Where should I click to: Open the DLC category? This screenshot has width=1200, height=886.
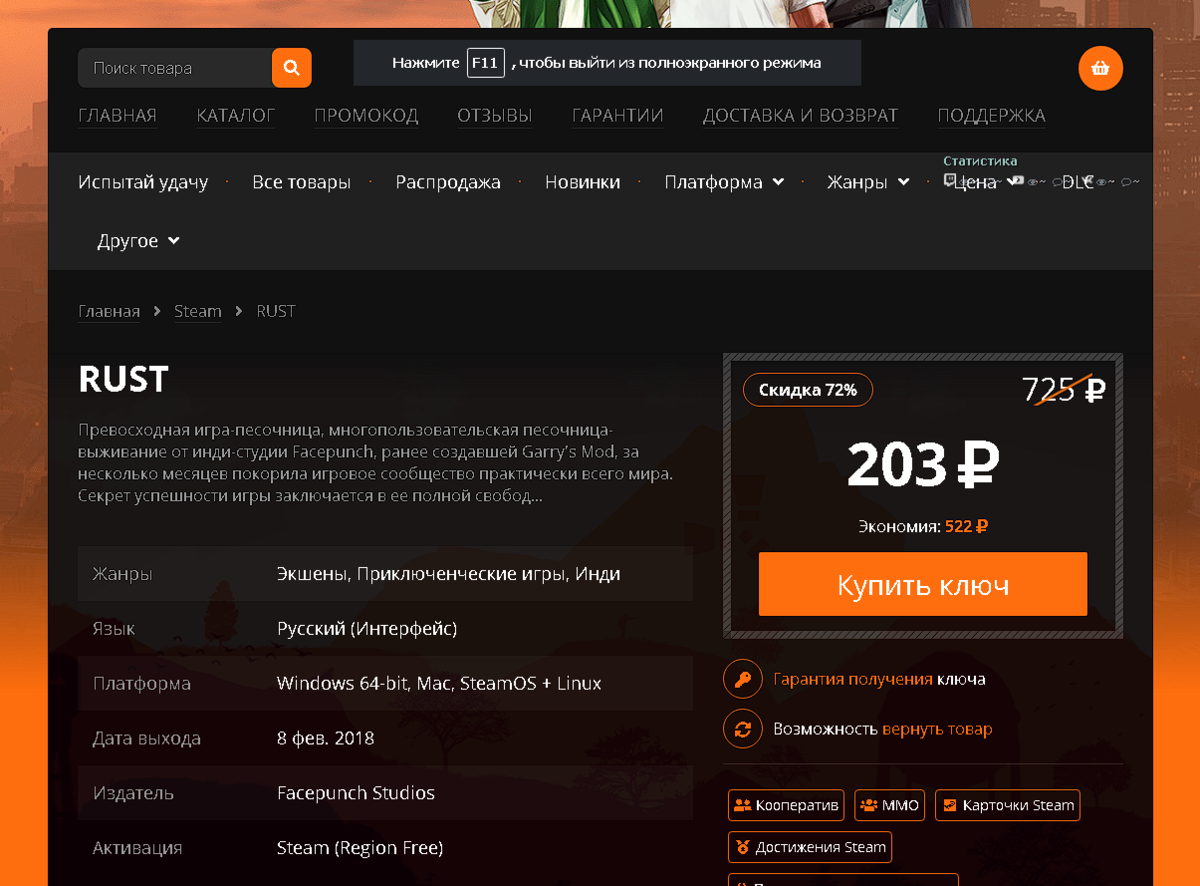(1078, 182)
